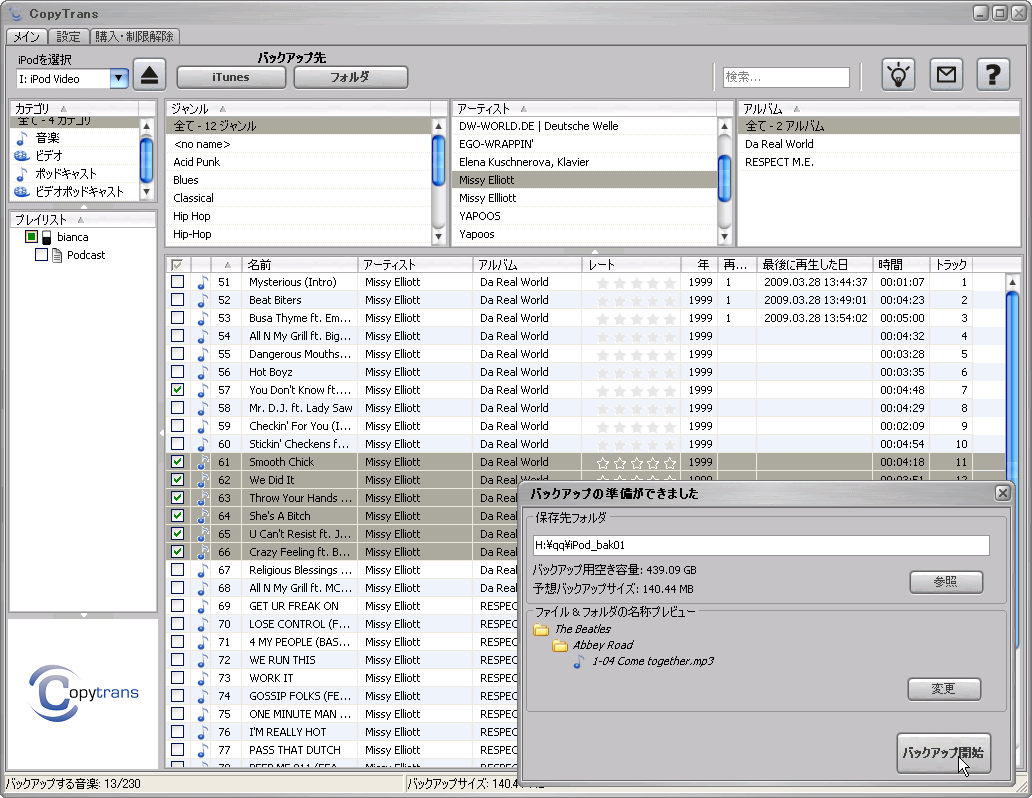Click the iTunes backup button

231,77
